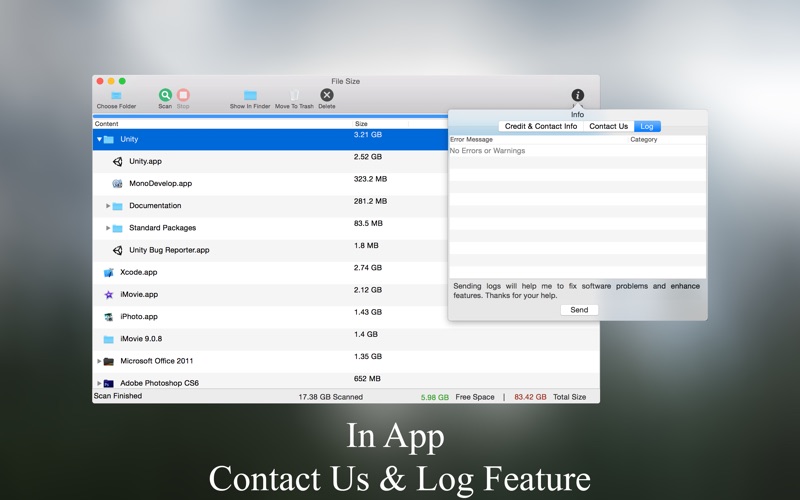The image size is (800, 500).
Task: Click the 3.21 GB size of Unity
Action: (368, 135)
